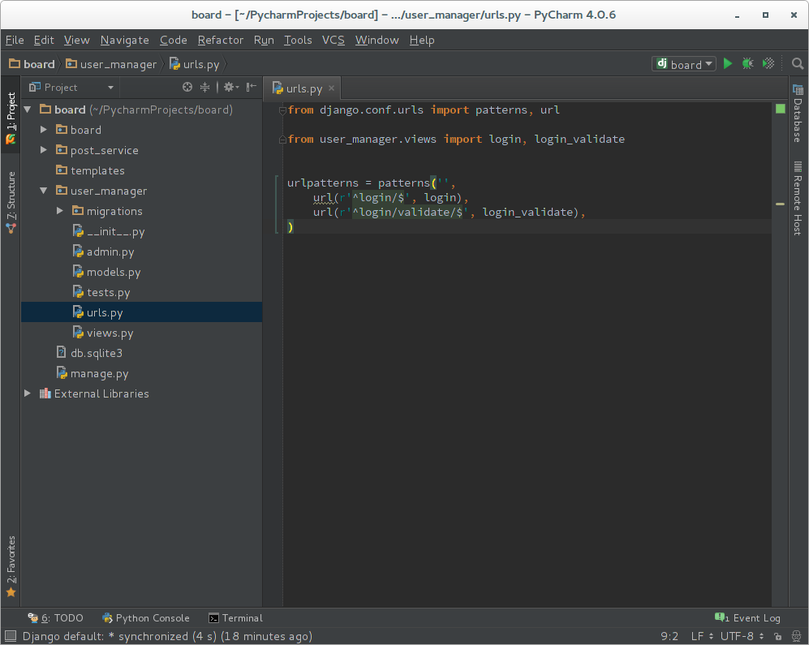Collapse all in Project panel
This screenshot has width=809, height=645.
205,87
